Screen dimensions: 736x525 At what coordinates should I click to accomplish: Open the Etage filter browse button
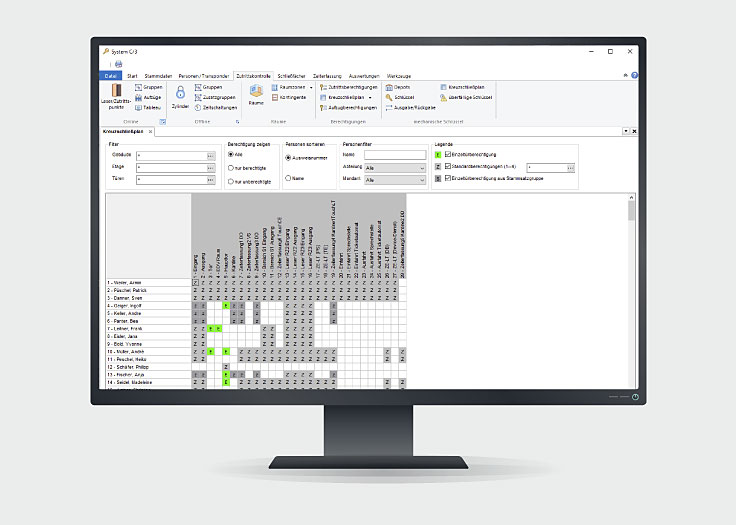click(x=211, y=168)
